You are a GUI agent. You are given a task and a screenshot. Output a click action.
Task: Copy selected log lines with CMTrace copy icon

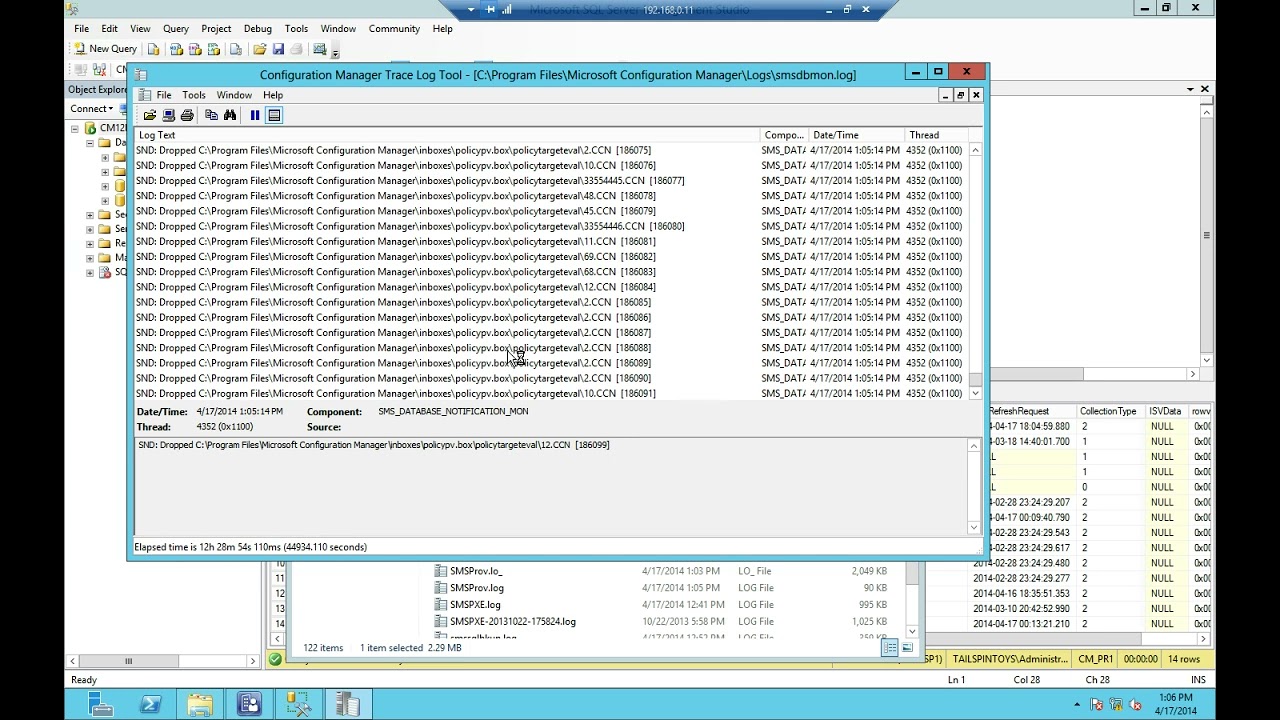point(211,115)
